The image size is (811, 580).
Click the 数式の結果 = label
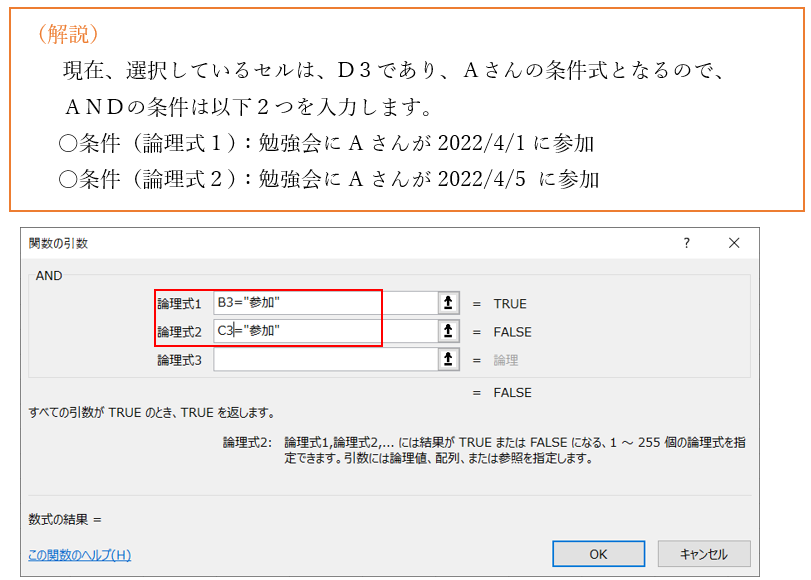[66, 519]
